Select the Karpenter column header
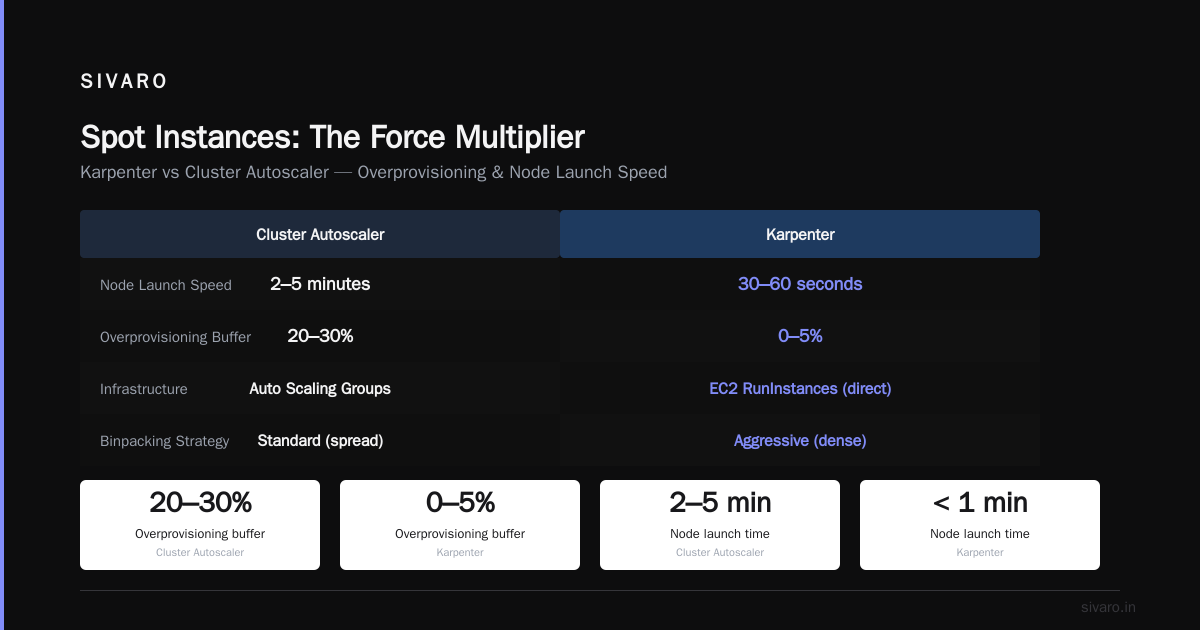The image size is (1200, 630). pyautogui.click(x=800, y=234)
